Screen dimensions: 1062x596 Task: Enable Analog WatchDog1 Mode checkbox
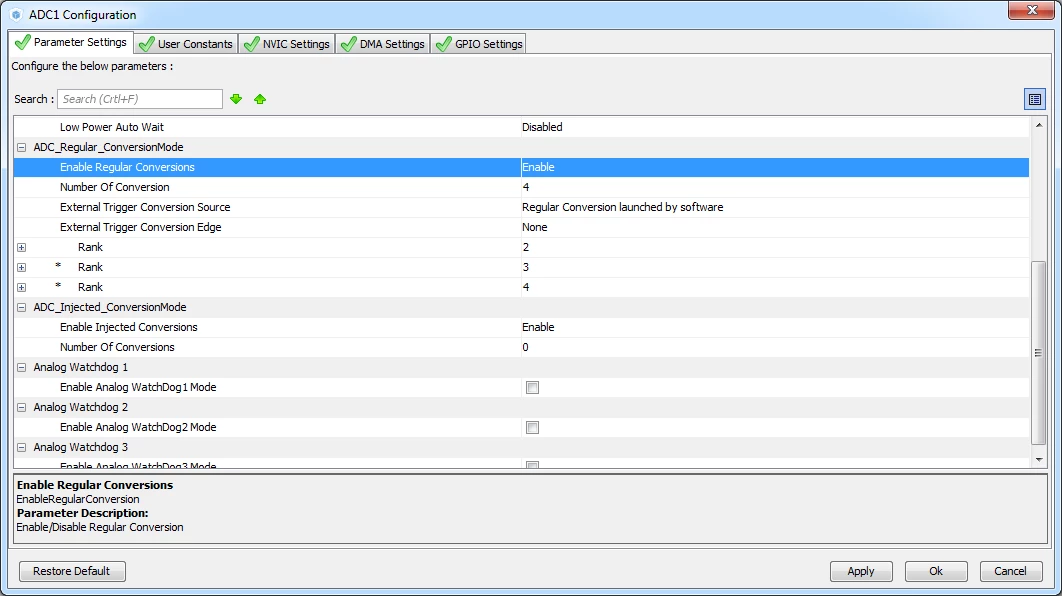[532, 387]
